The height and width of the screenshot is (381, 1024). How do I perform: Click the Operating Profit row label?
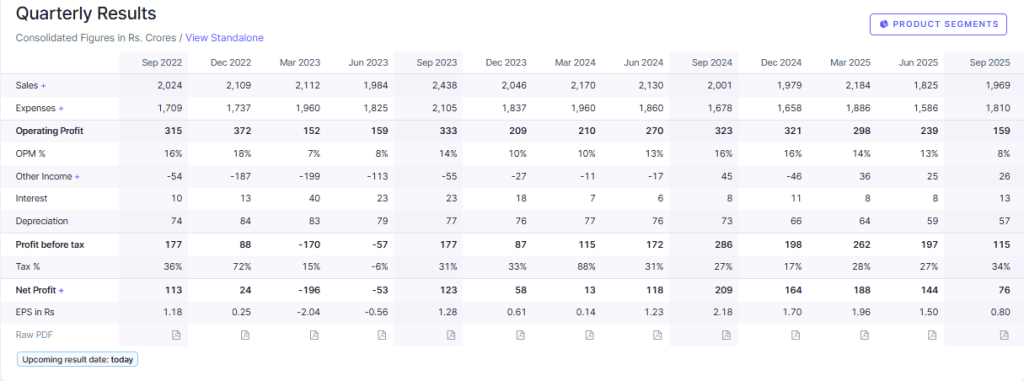(x=50, y=131)
